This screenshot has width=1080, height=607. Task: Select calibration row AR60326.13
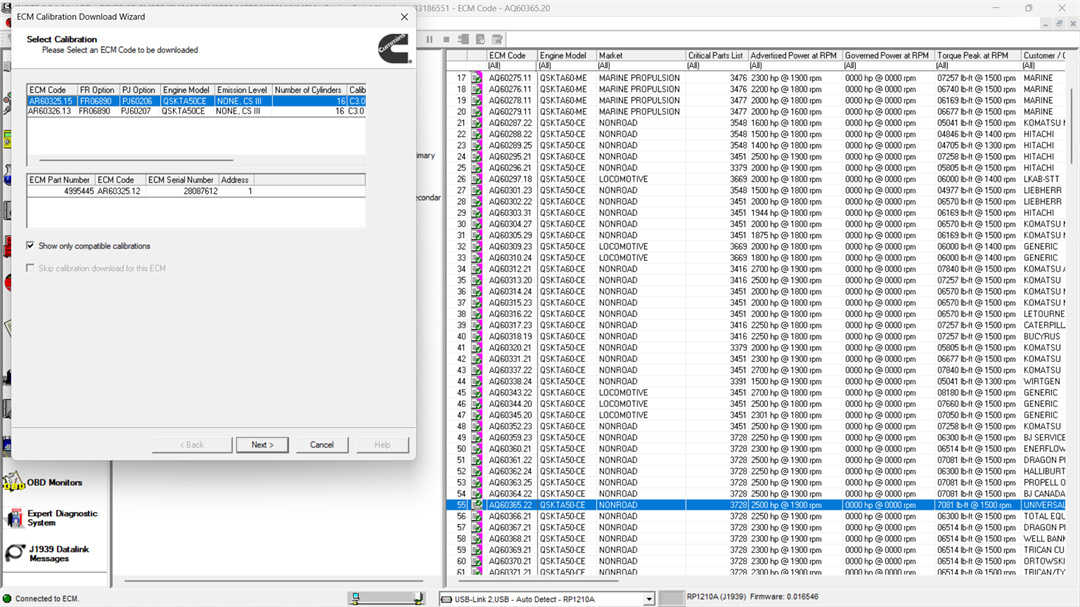(x=50, y=112)
